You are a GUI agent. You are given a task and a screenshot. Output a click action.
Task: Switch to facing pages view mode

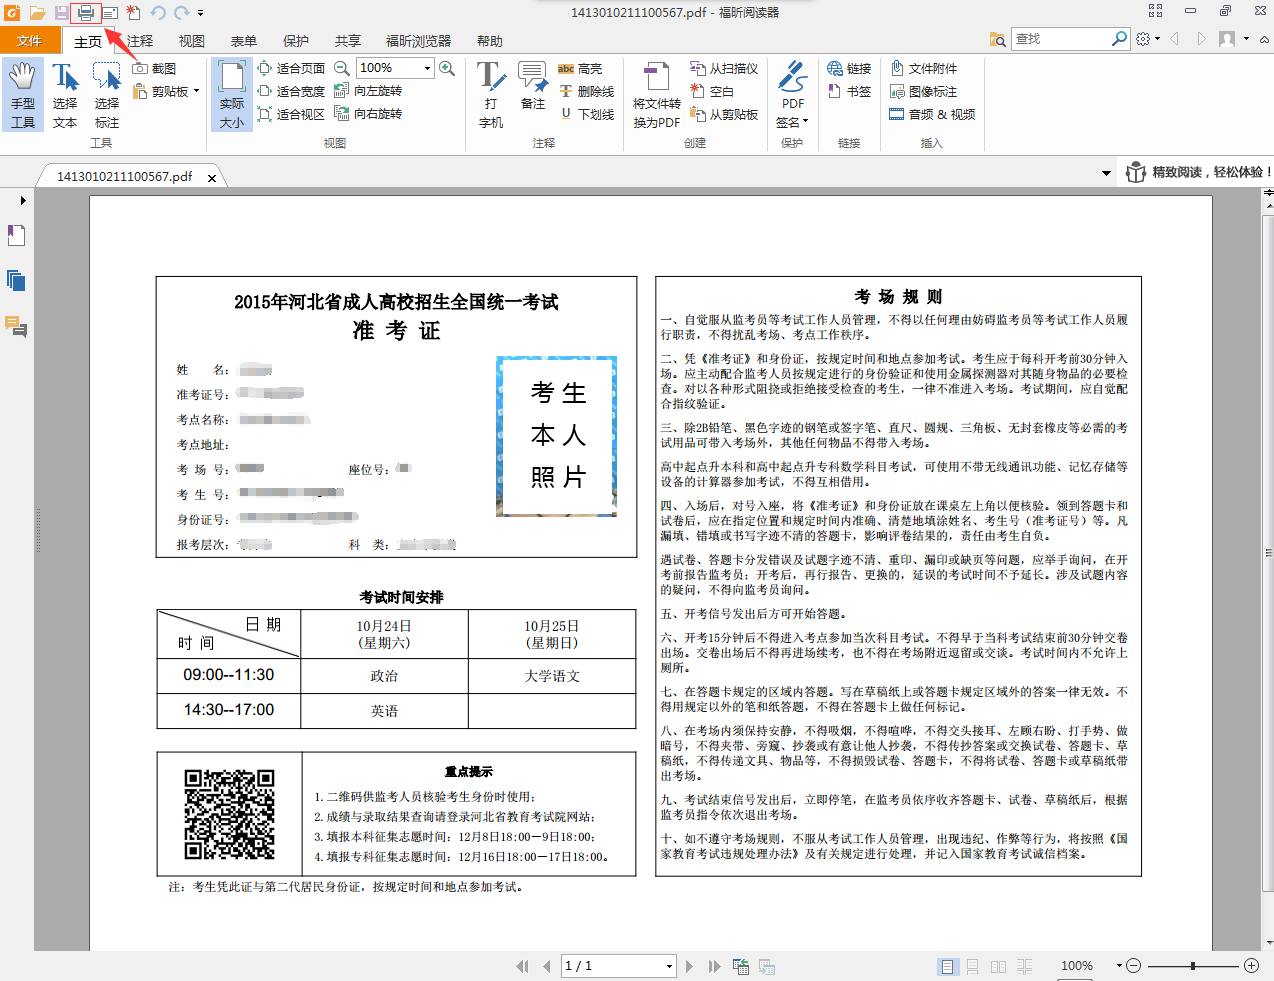[x=998, y=966]
